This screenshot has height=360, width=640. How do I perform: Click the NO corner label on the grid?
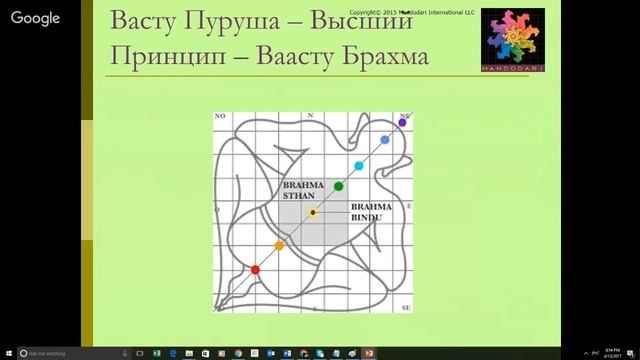coord(220,116)
